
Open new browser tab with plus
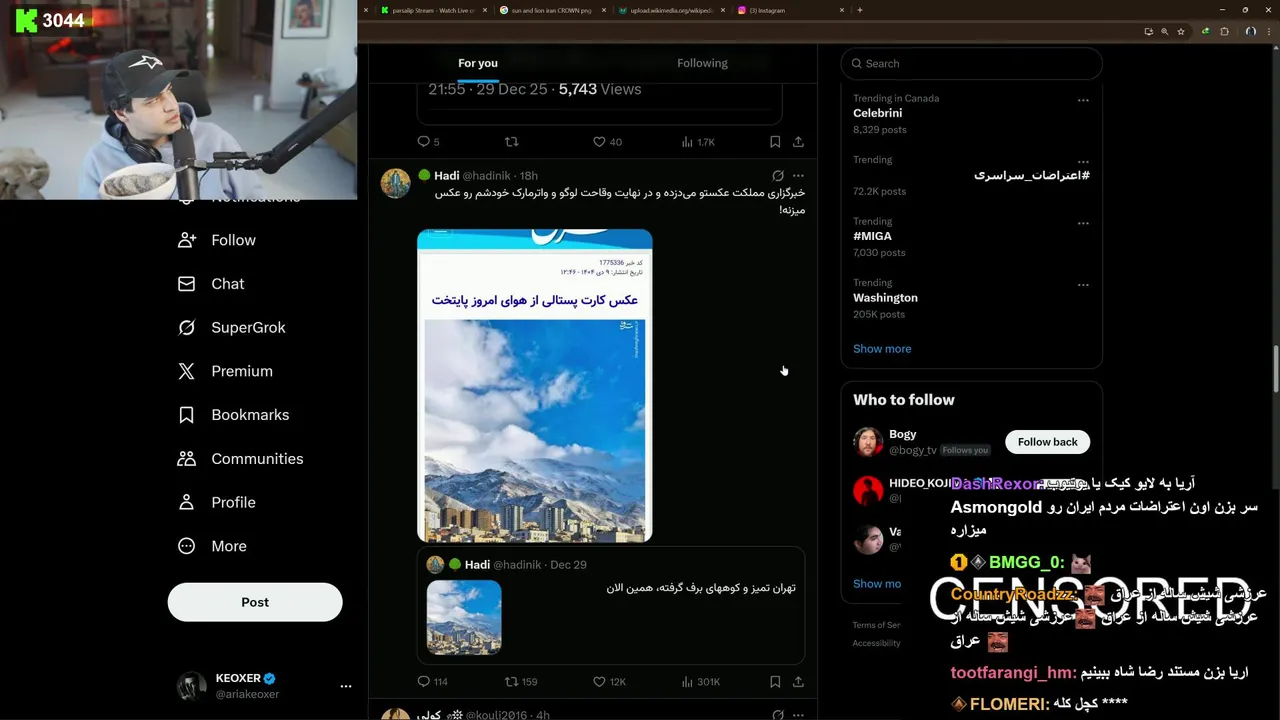point(860,10)
